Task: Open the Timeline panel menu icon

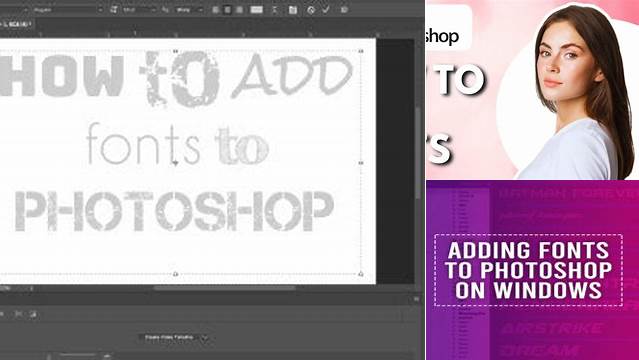Action: [416, 299]
